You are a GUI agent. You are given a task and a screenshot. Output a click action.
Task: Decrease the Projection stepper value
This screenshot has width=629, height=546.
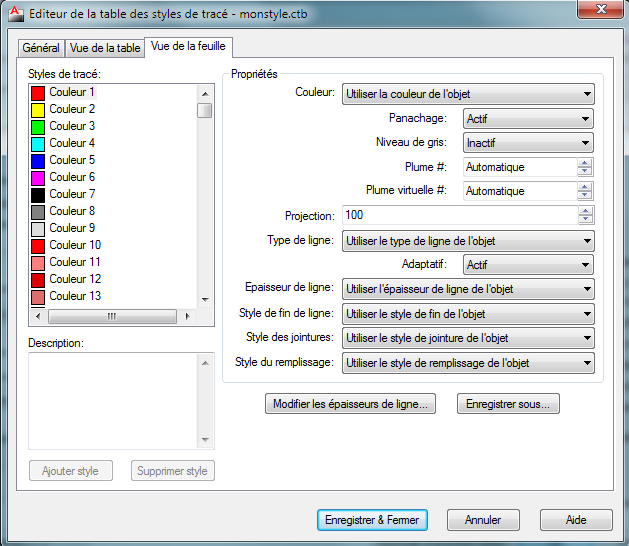[x=585, y=220]
